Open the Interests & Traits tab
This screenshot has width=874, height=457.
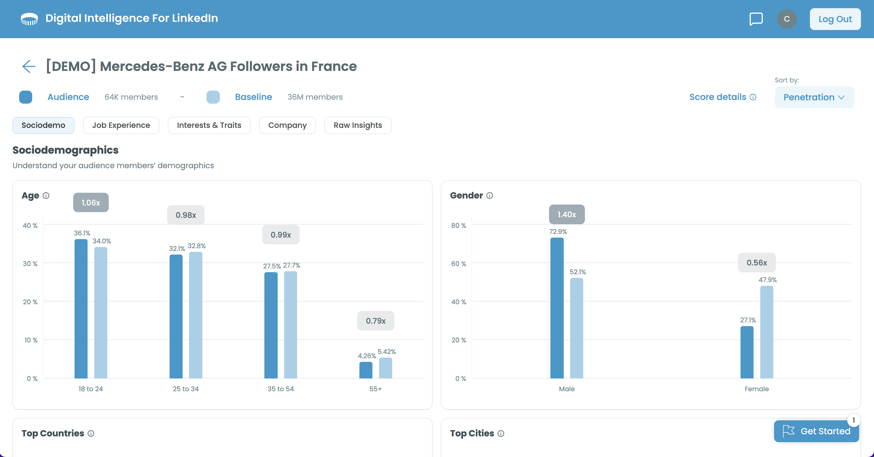coord(209,125)
